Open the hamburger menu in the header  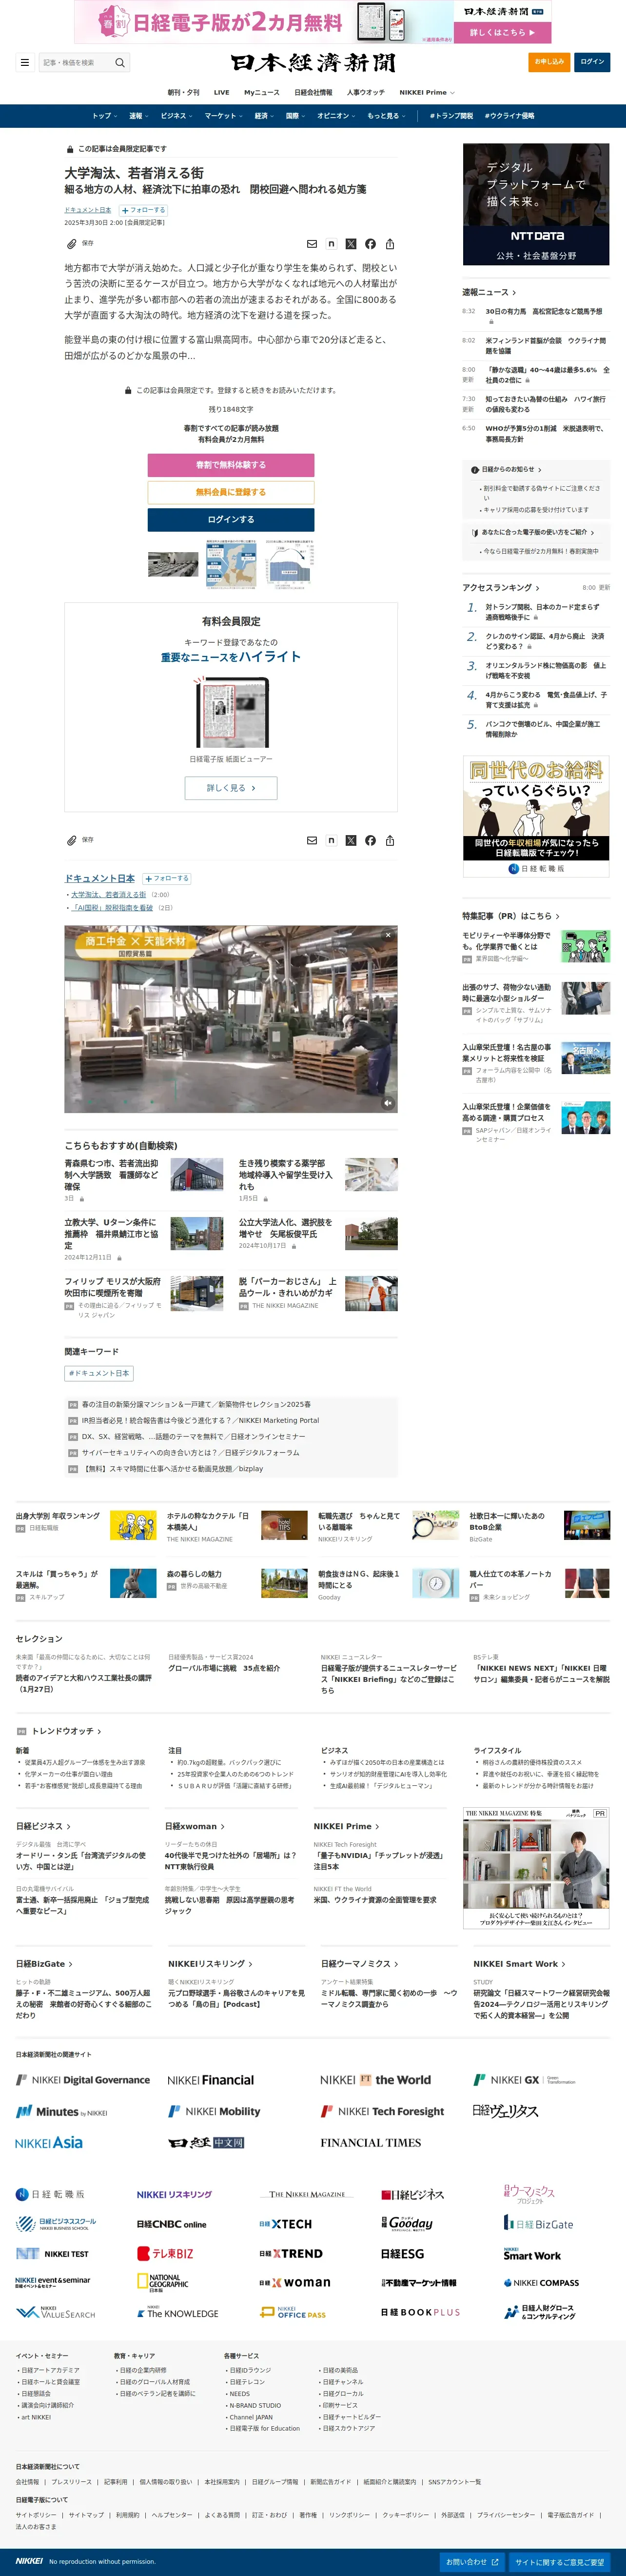[25, 62]
